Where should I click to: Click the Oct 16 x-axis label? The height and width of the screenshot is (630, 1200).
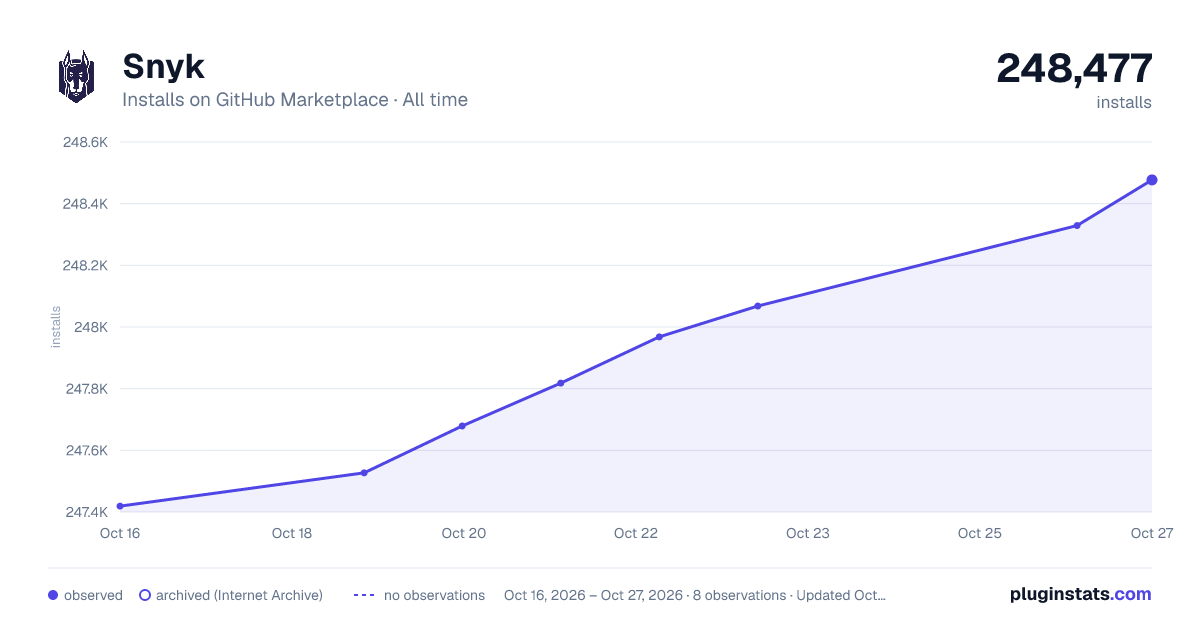click(120, 533)
